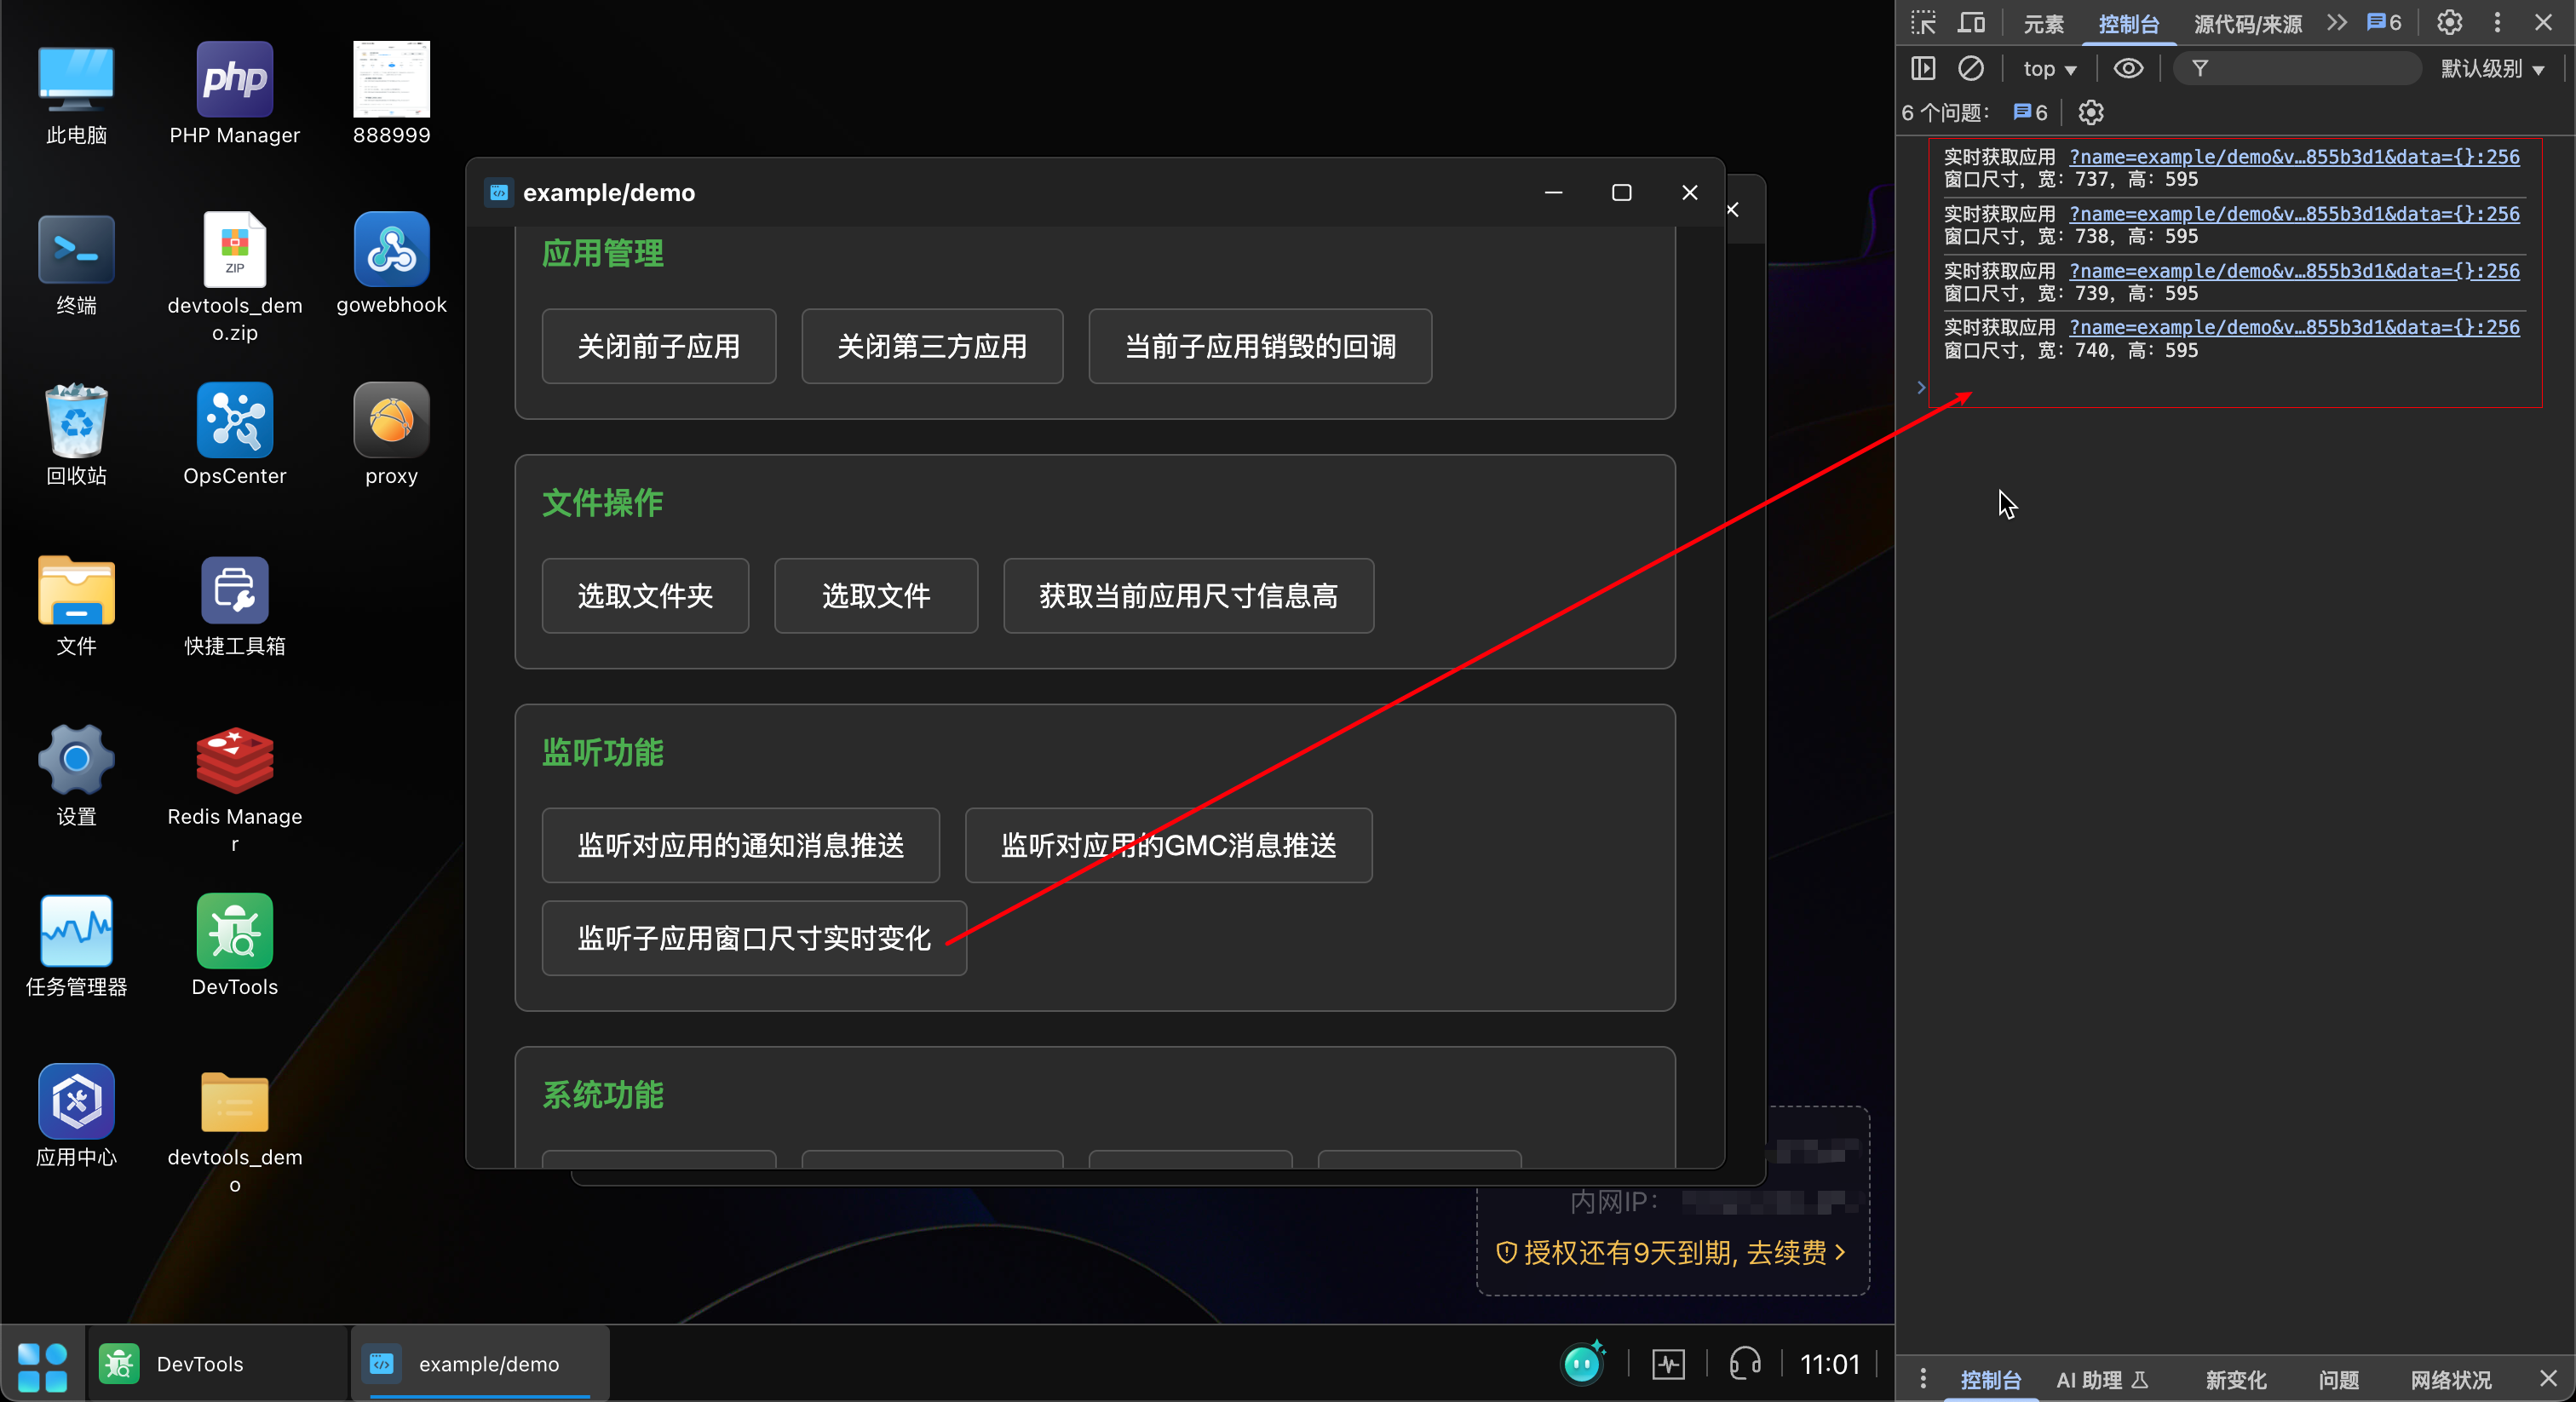Open the drawer three-dot menu at bottom
Viewport: 2576px width, 1402px height.
point(1922,1380)
